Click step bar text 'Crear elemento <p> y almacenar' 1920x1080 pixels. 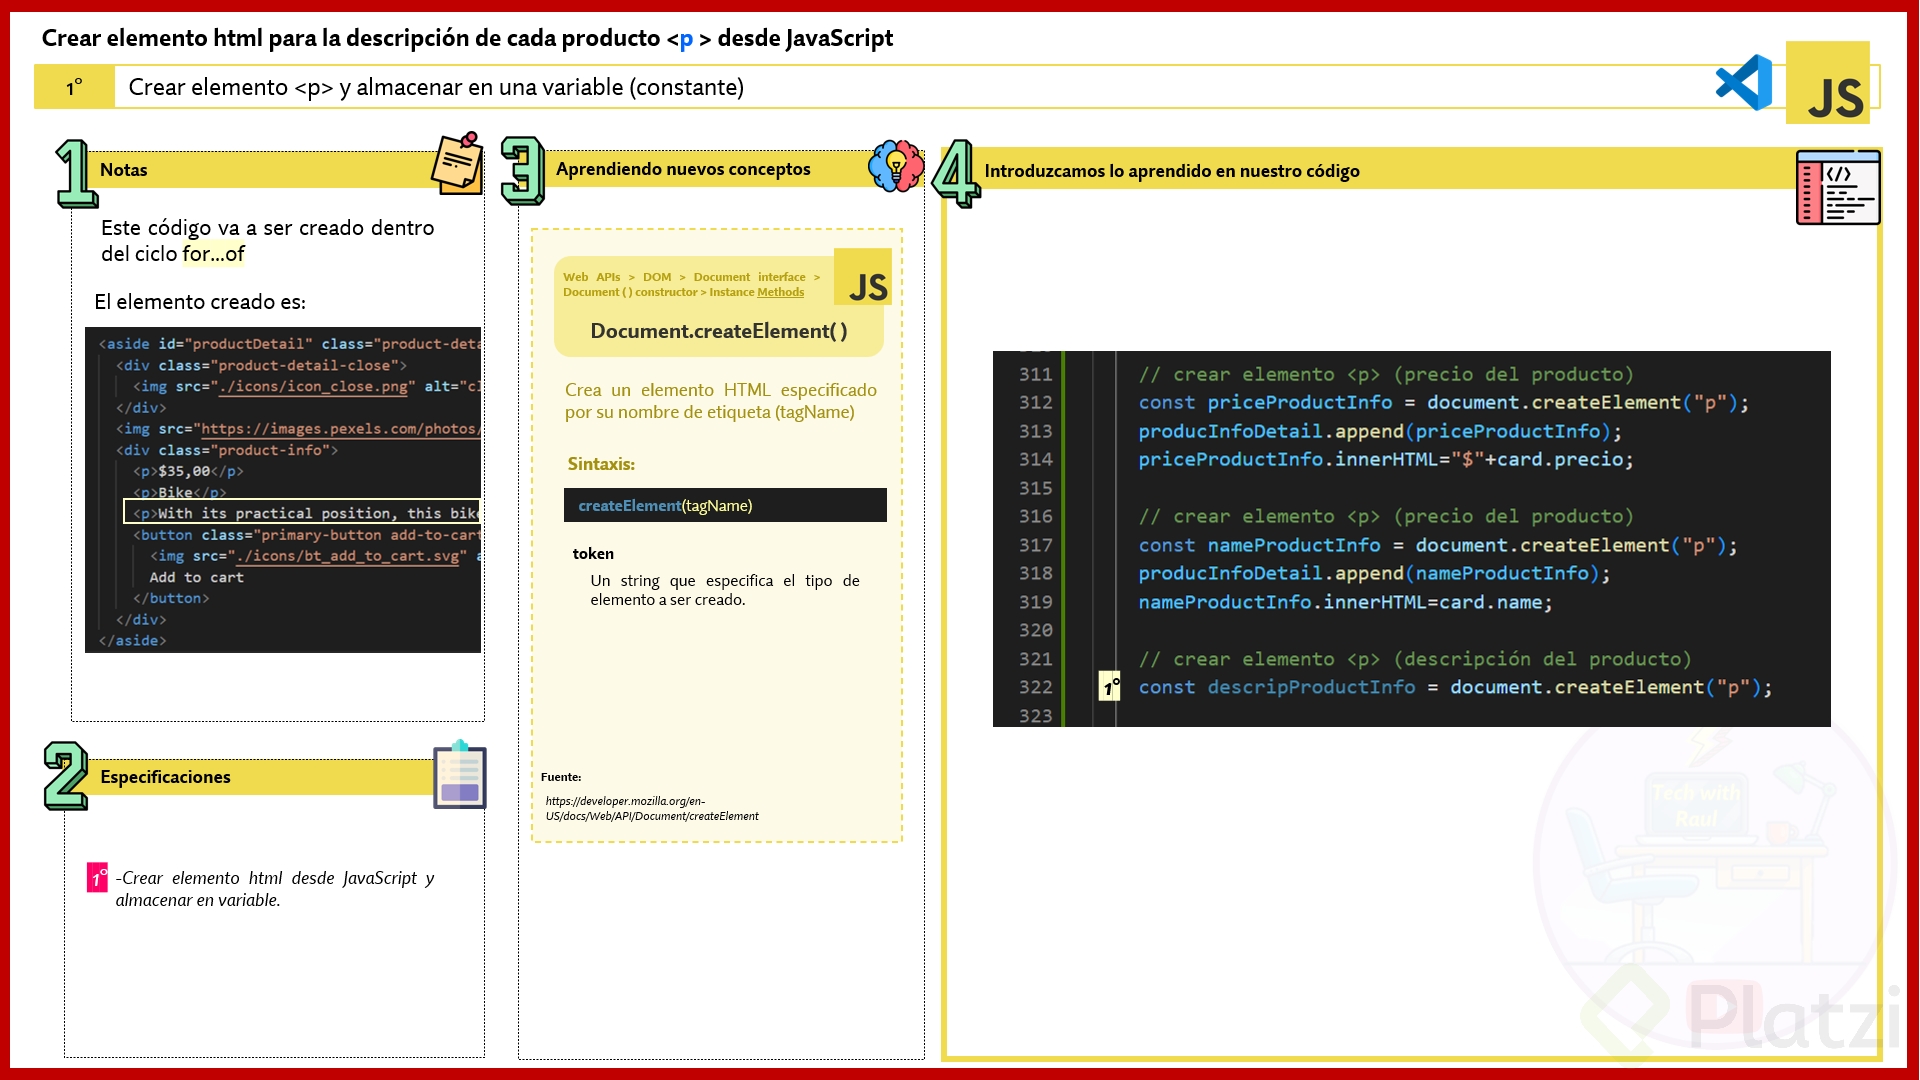(436, 87)
